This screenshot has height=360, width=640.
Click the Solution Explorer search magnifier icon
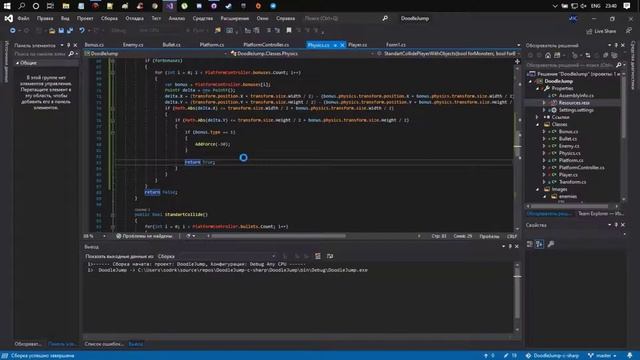[x=618, y=65]
